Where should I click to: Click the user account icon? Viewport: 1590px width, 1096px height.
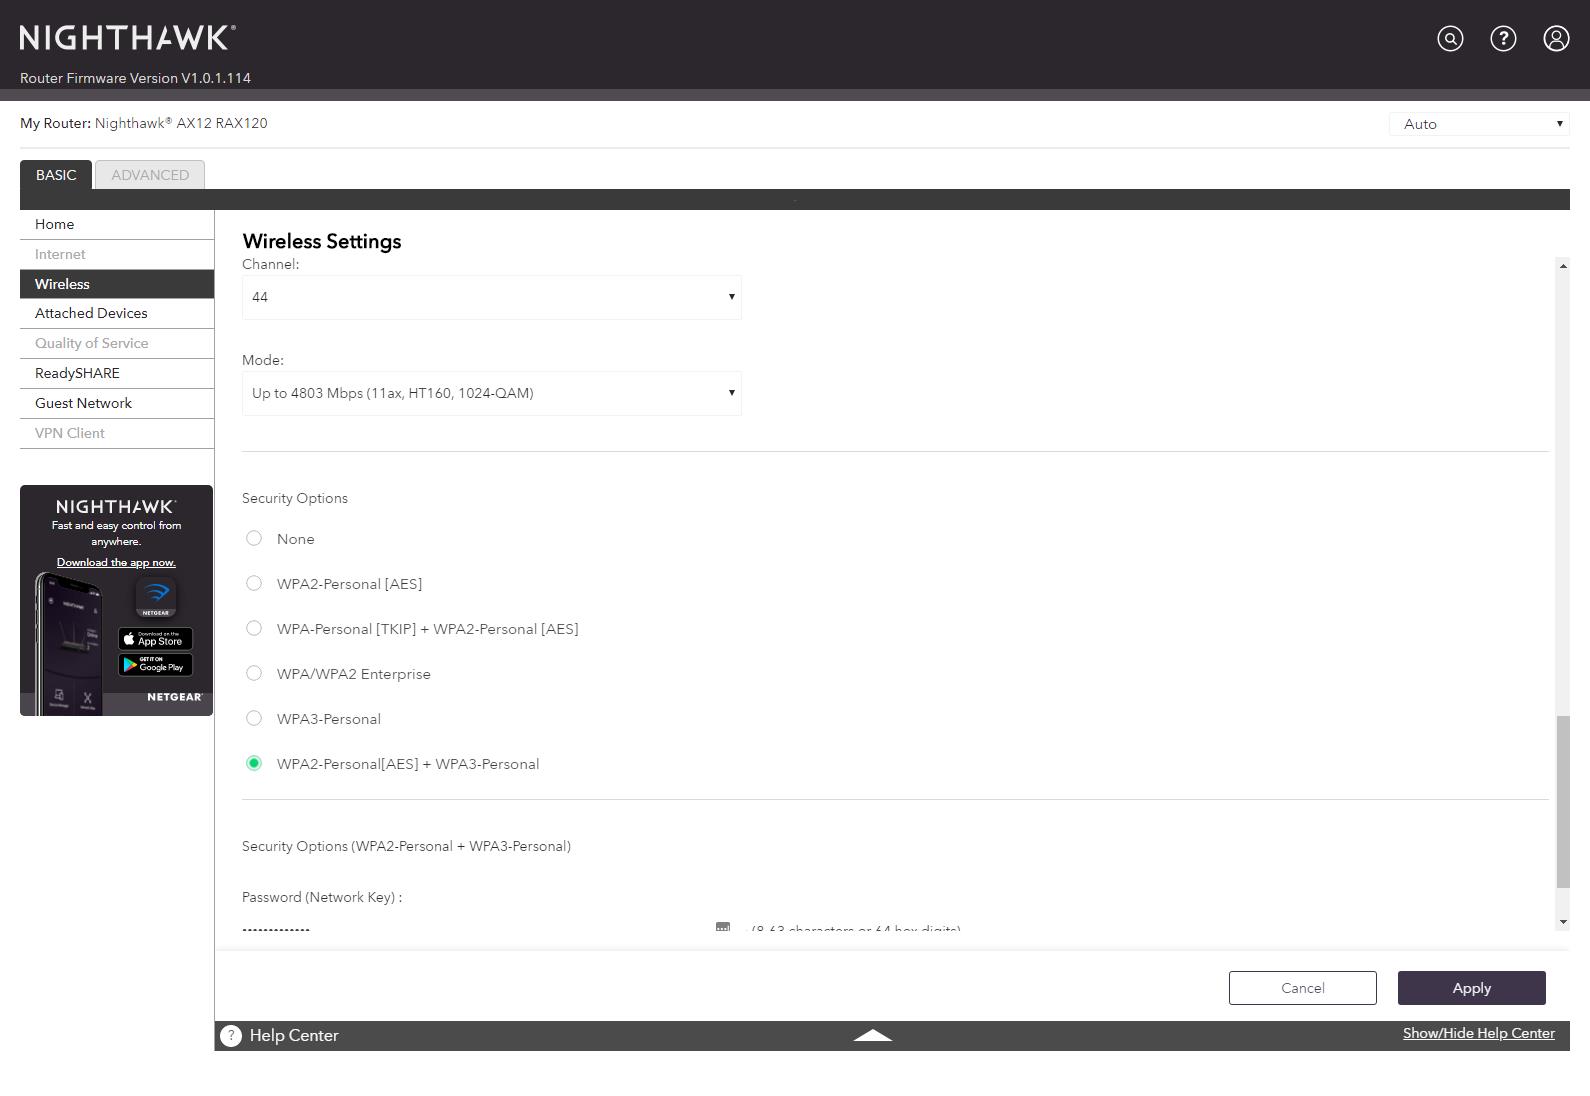[x=1556, y=39]
